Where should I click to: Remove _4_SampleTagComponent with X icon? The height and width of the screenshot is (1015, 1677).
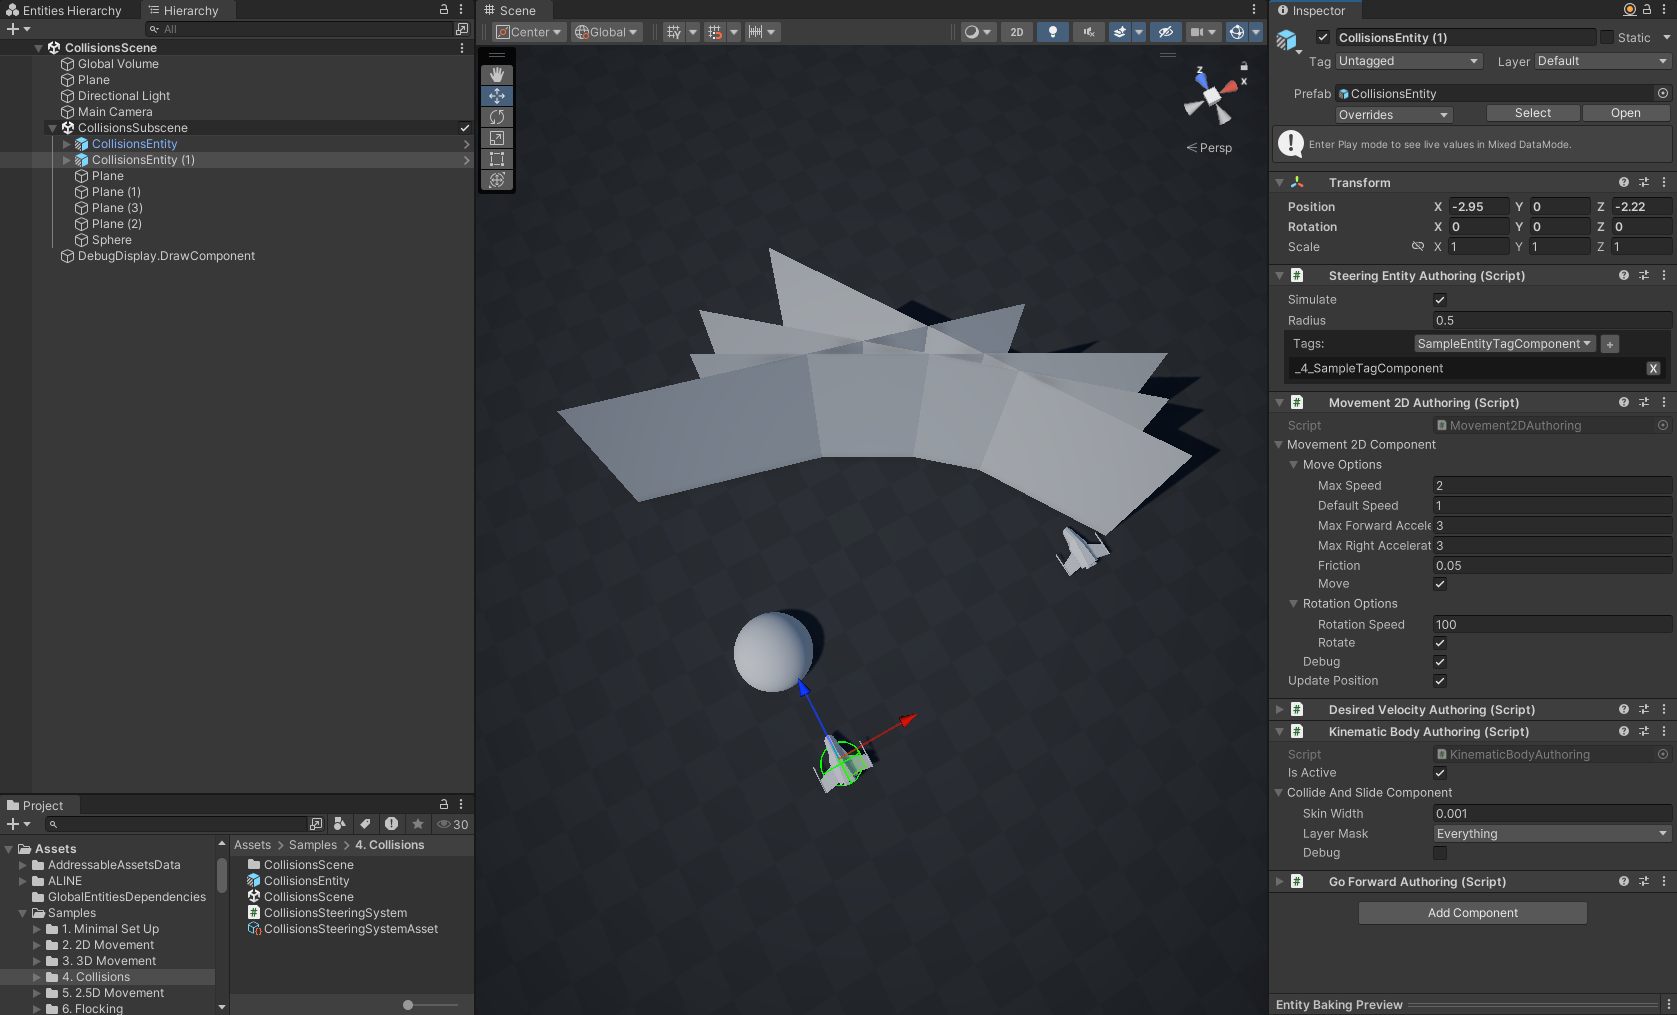[1653, 369]
